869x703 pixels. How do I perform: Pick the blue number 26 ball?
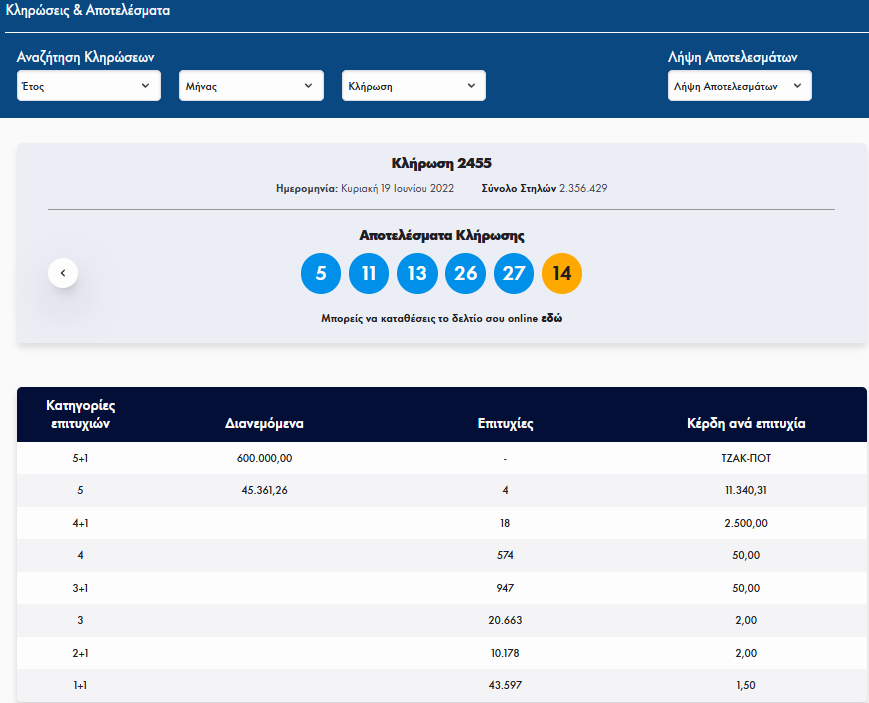465,274
